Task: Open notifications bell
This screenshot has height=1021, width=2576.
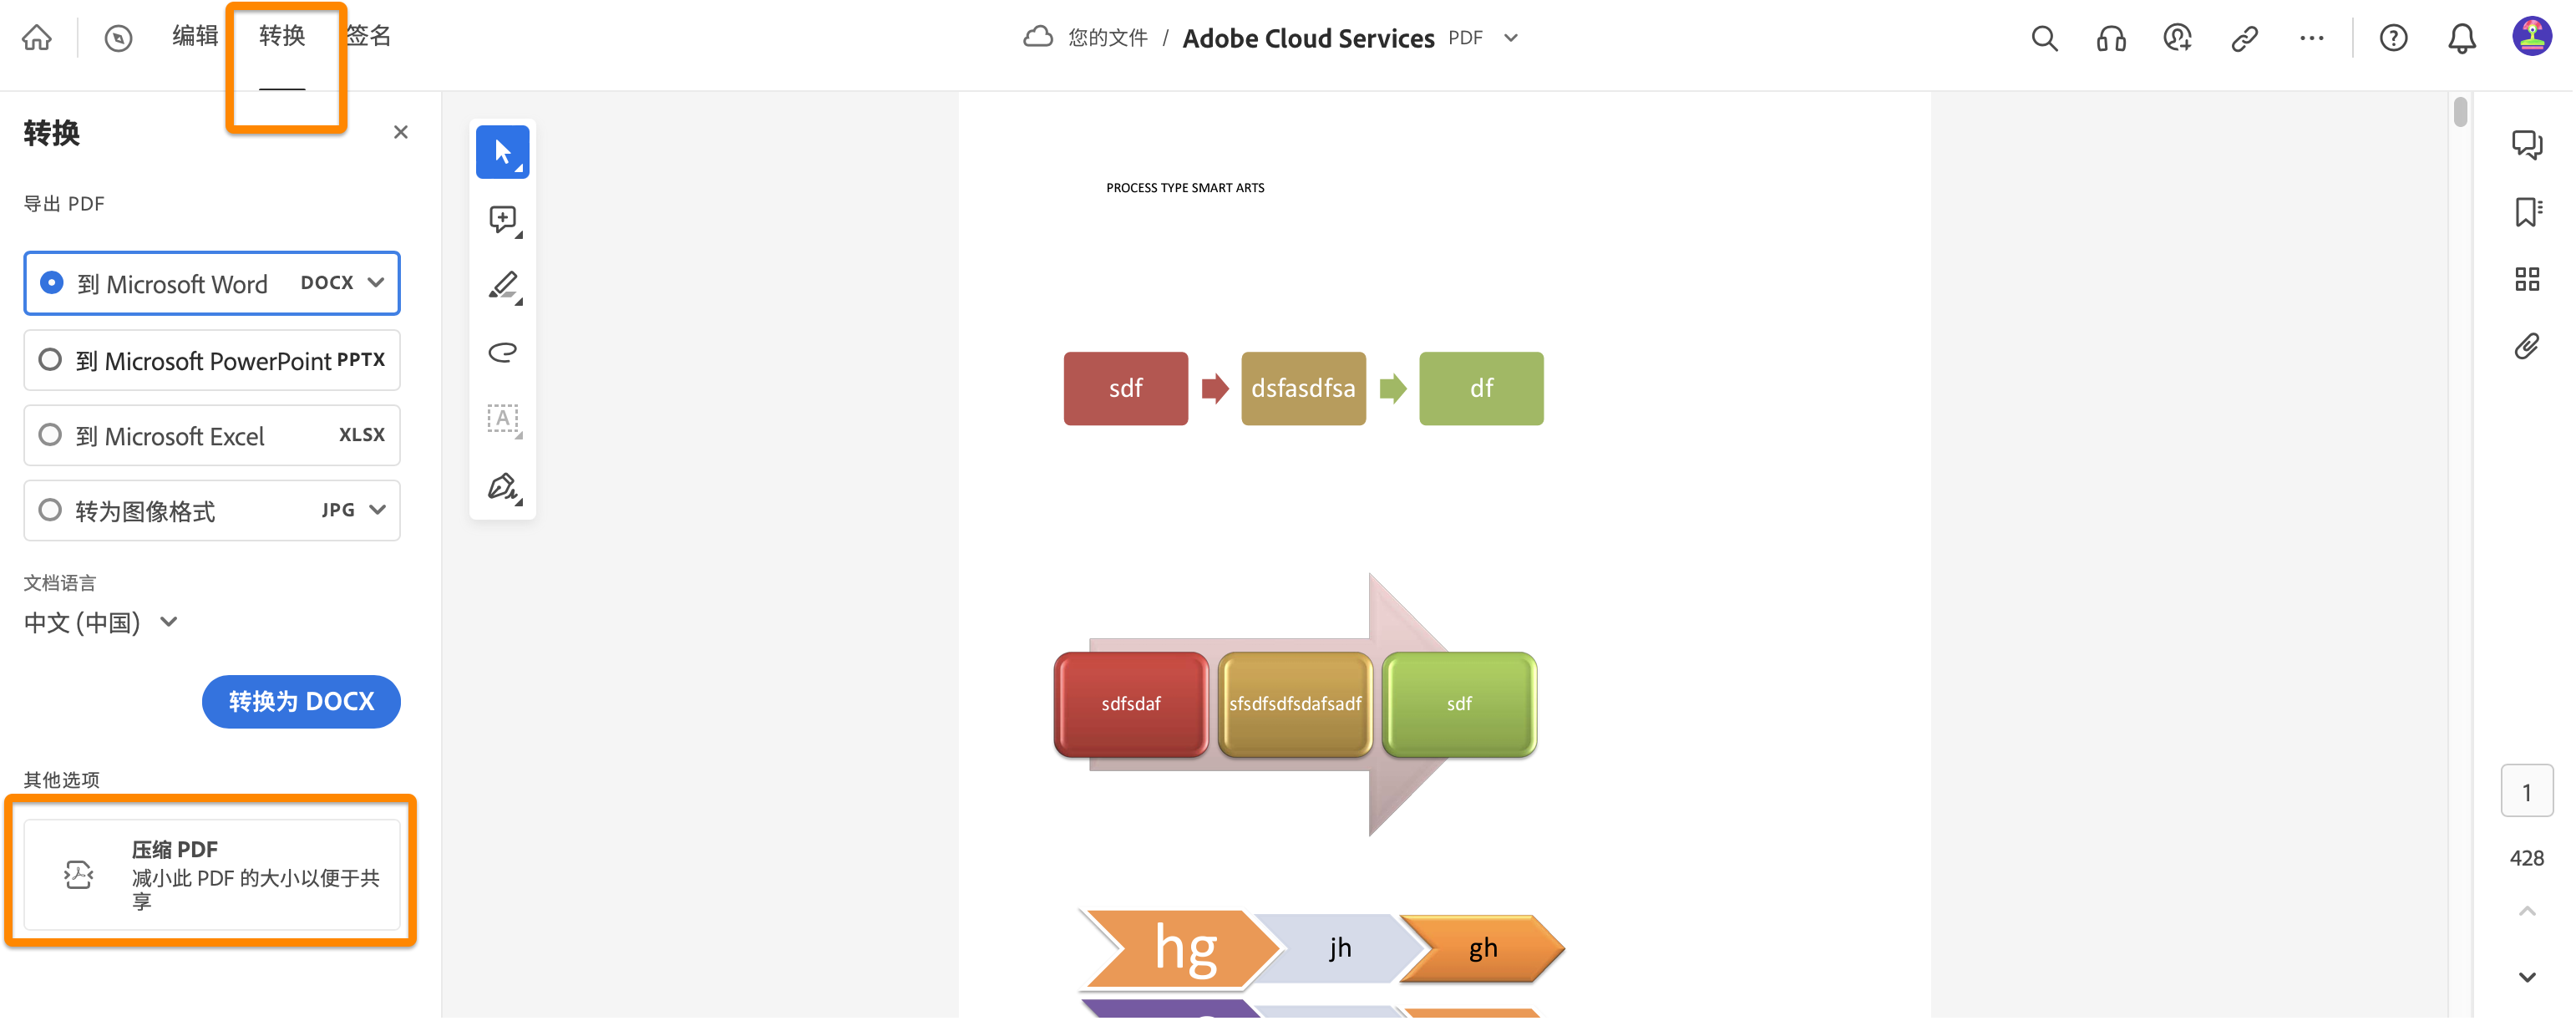Action: (2461, 37)
